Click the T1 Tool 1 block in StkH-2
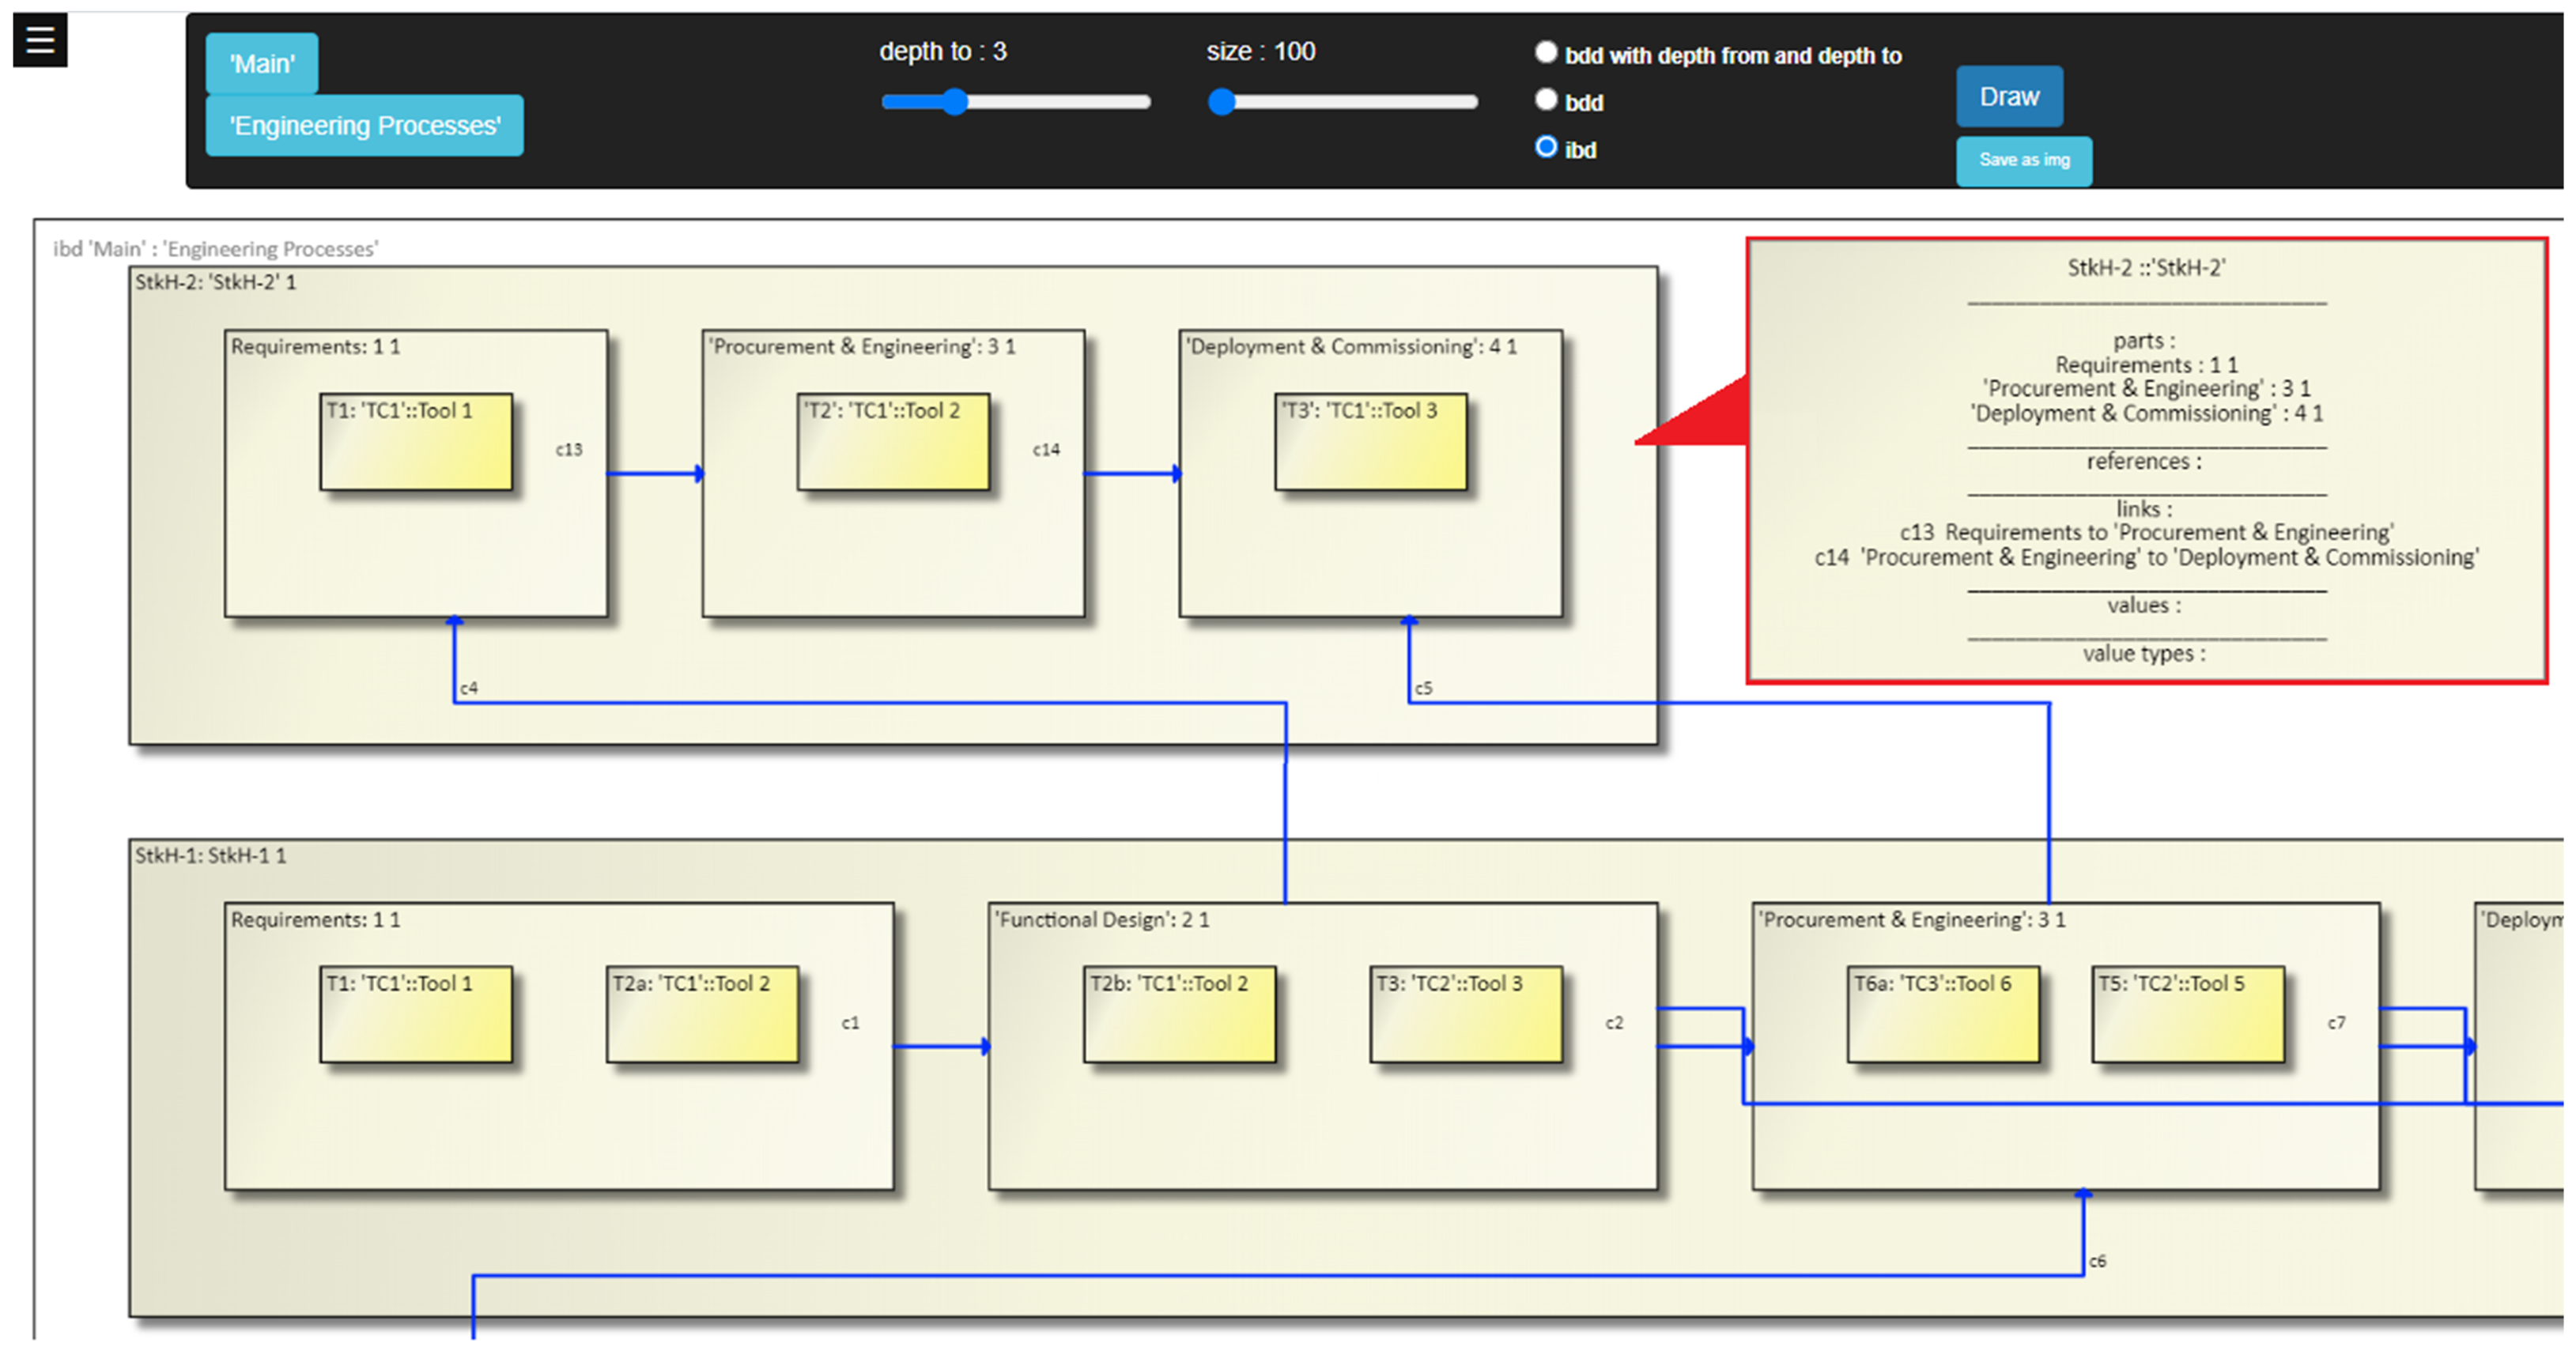 click(x=416, y=442)
